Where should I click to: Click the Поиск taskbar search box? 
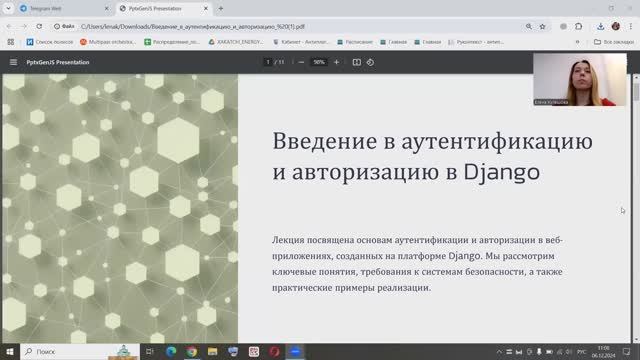pos(80,351)
